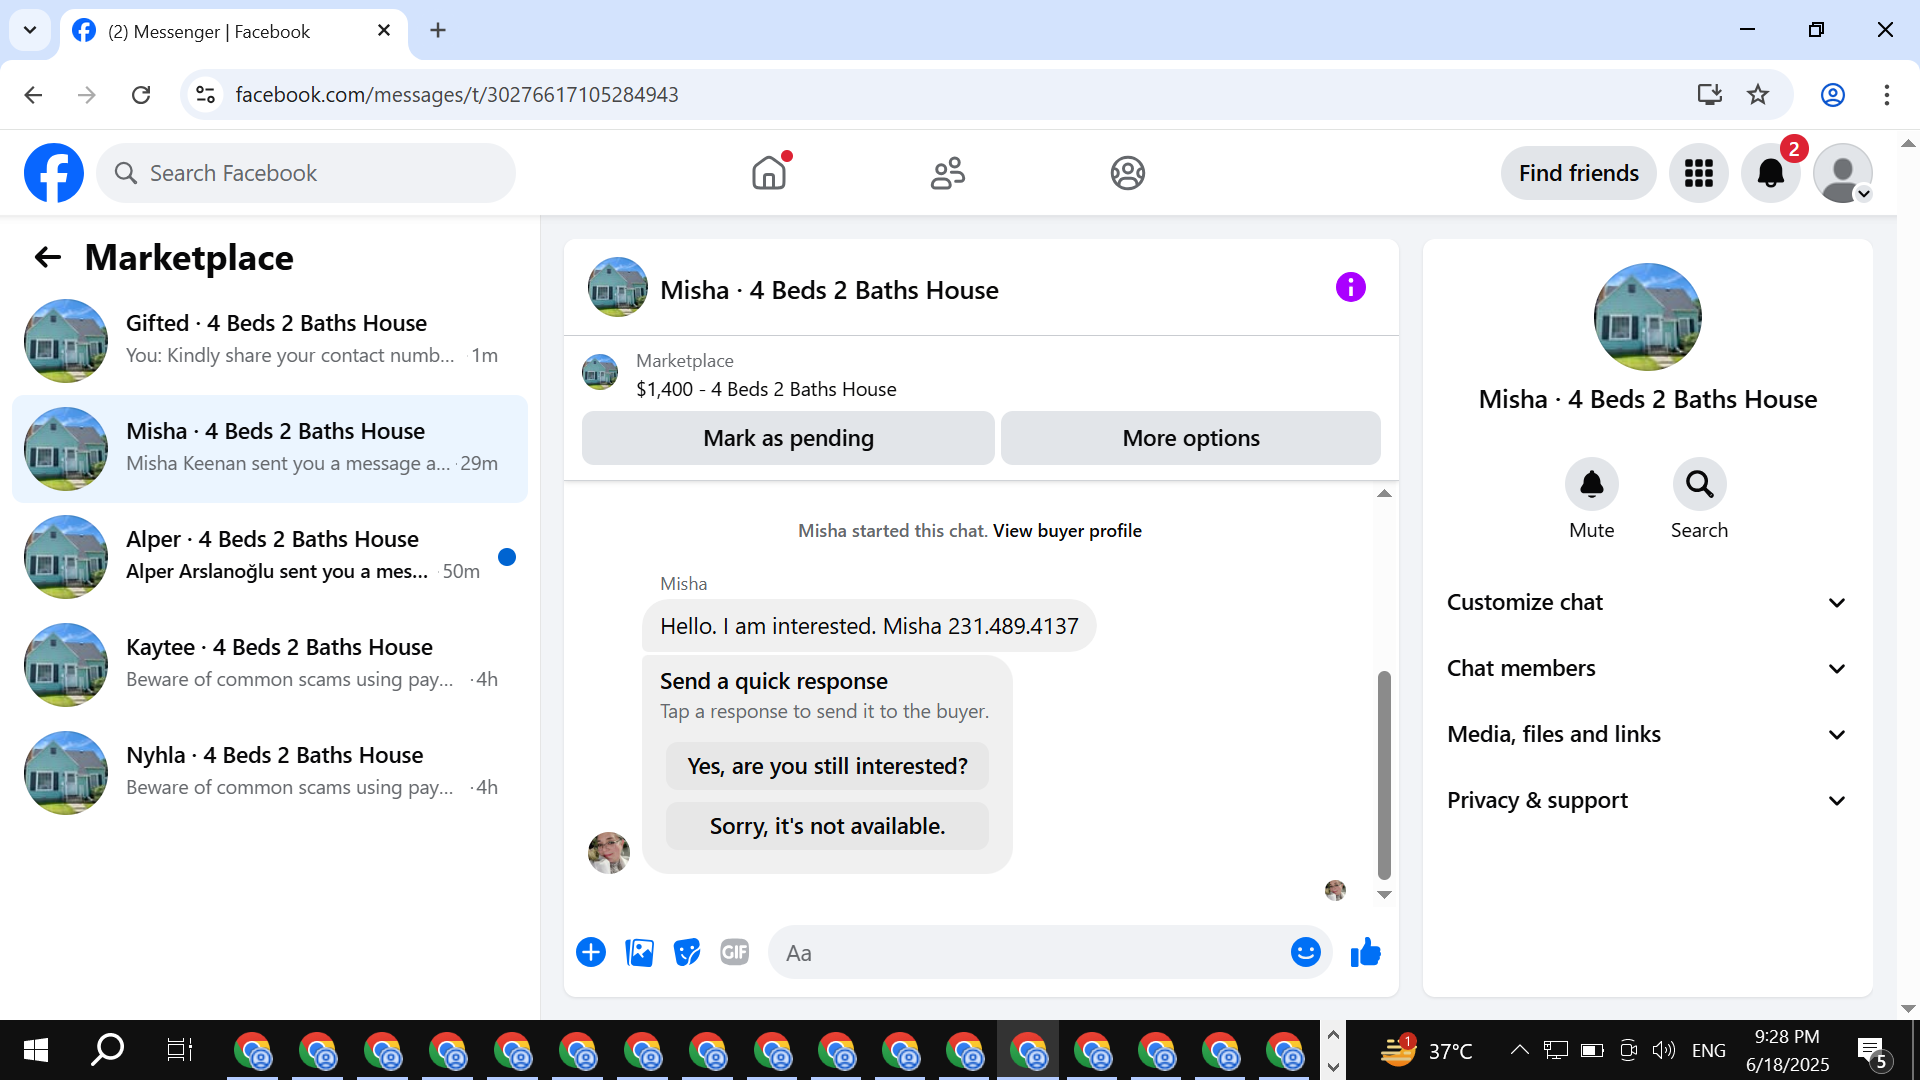Image resolution: width=1920 pixels, height=1080 pixels.
Task: Open View buyer profile link
Action: [x=1067, y=531]
